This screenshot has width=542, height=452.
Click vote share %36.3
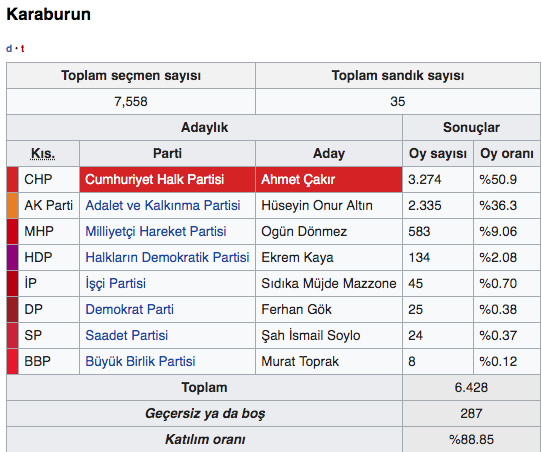[x=498, y=205]
